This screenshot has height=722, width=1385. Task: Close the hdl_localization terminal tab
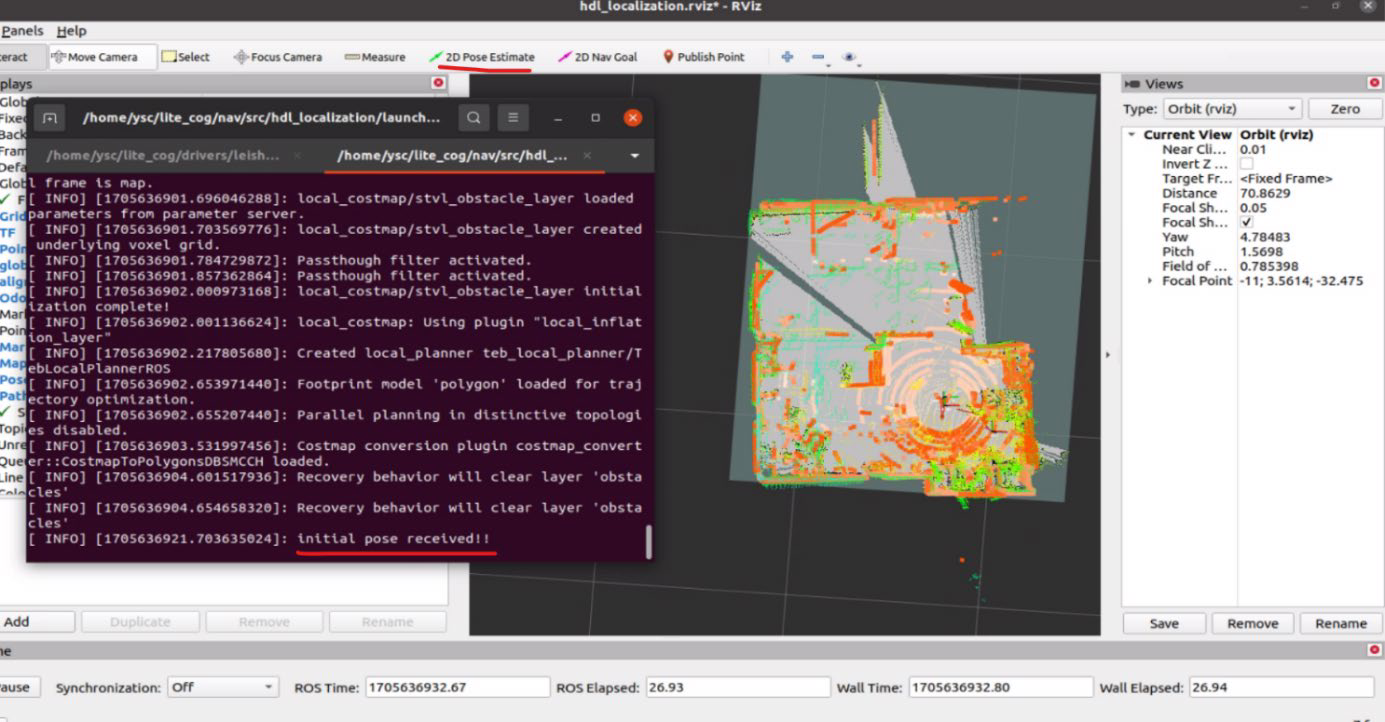tap(587, 156)
